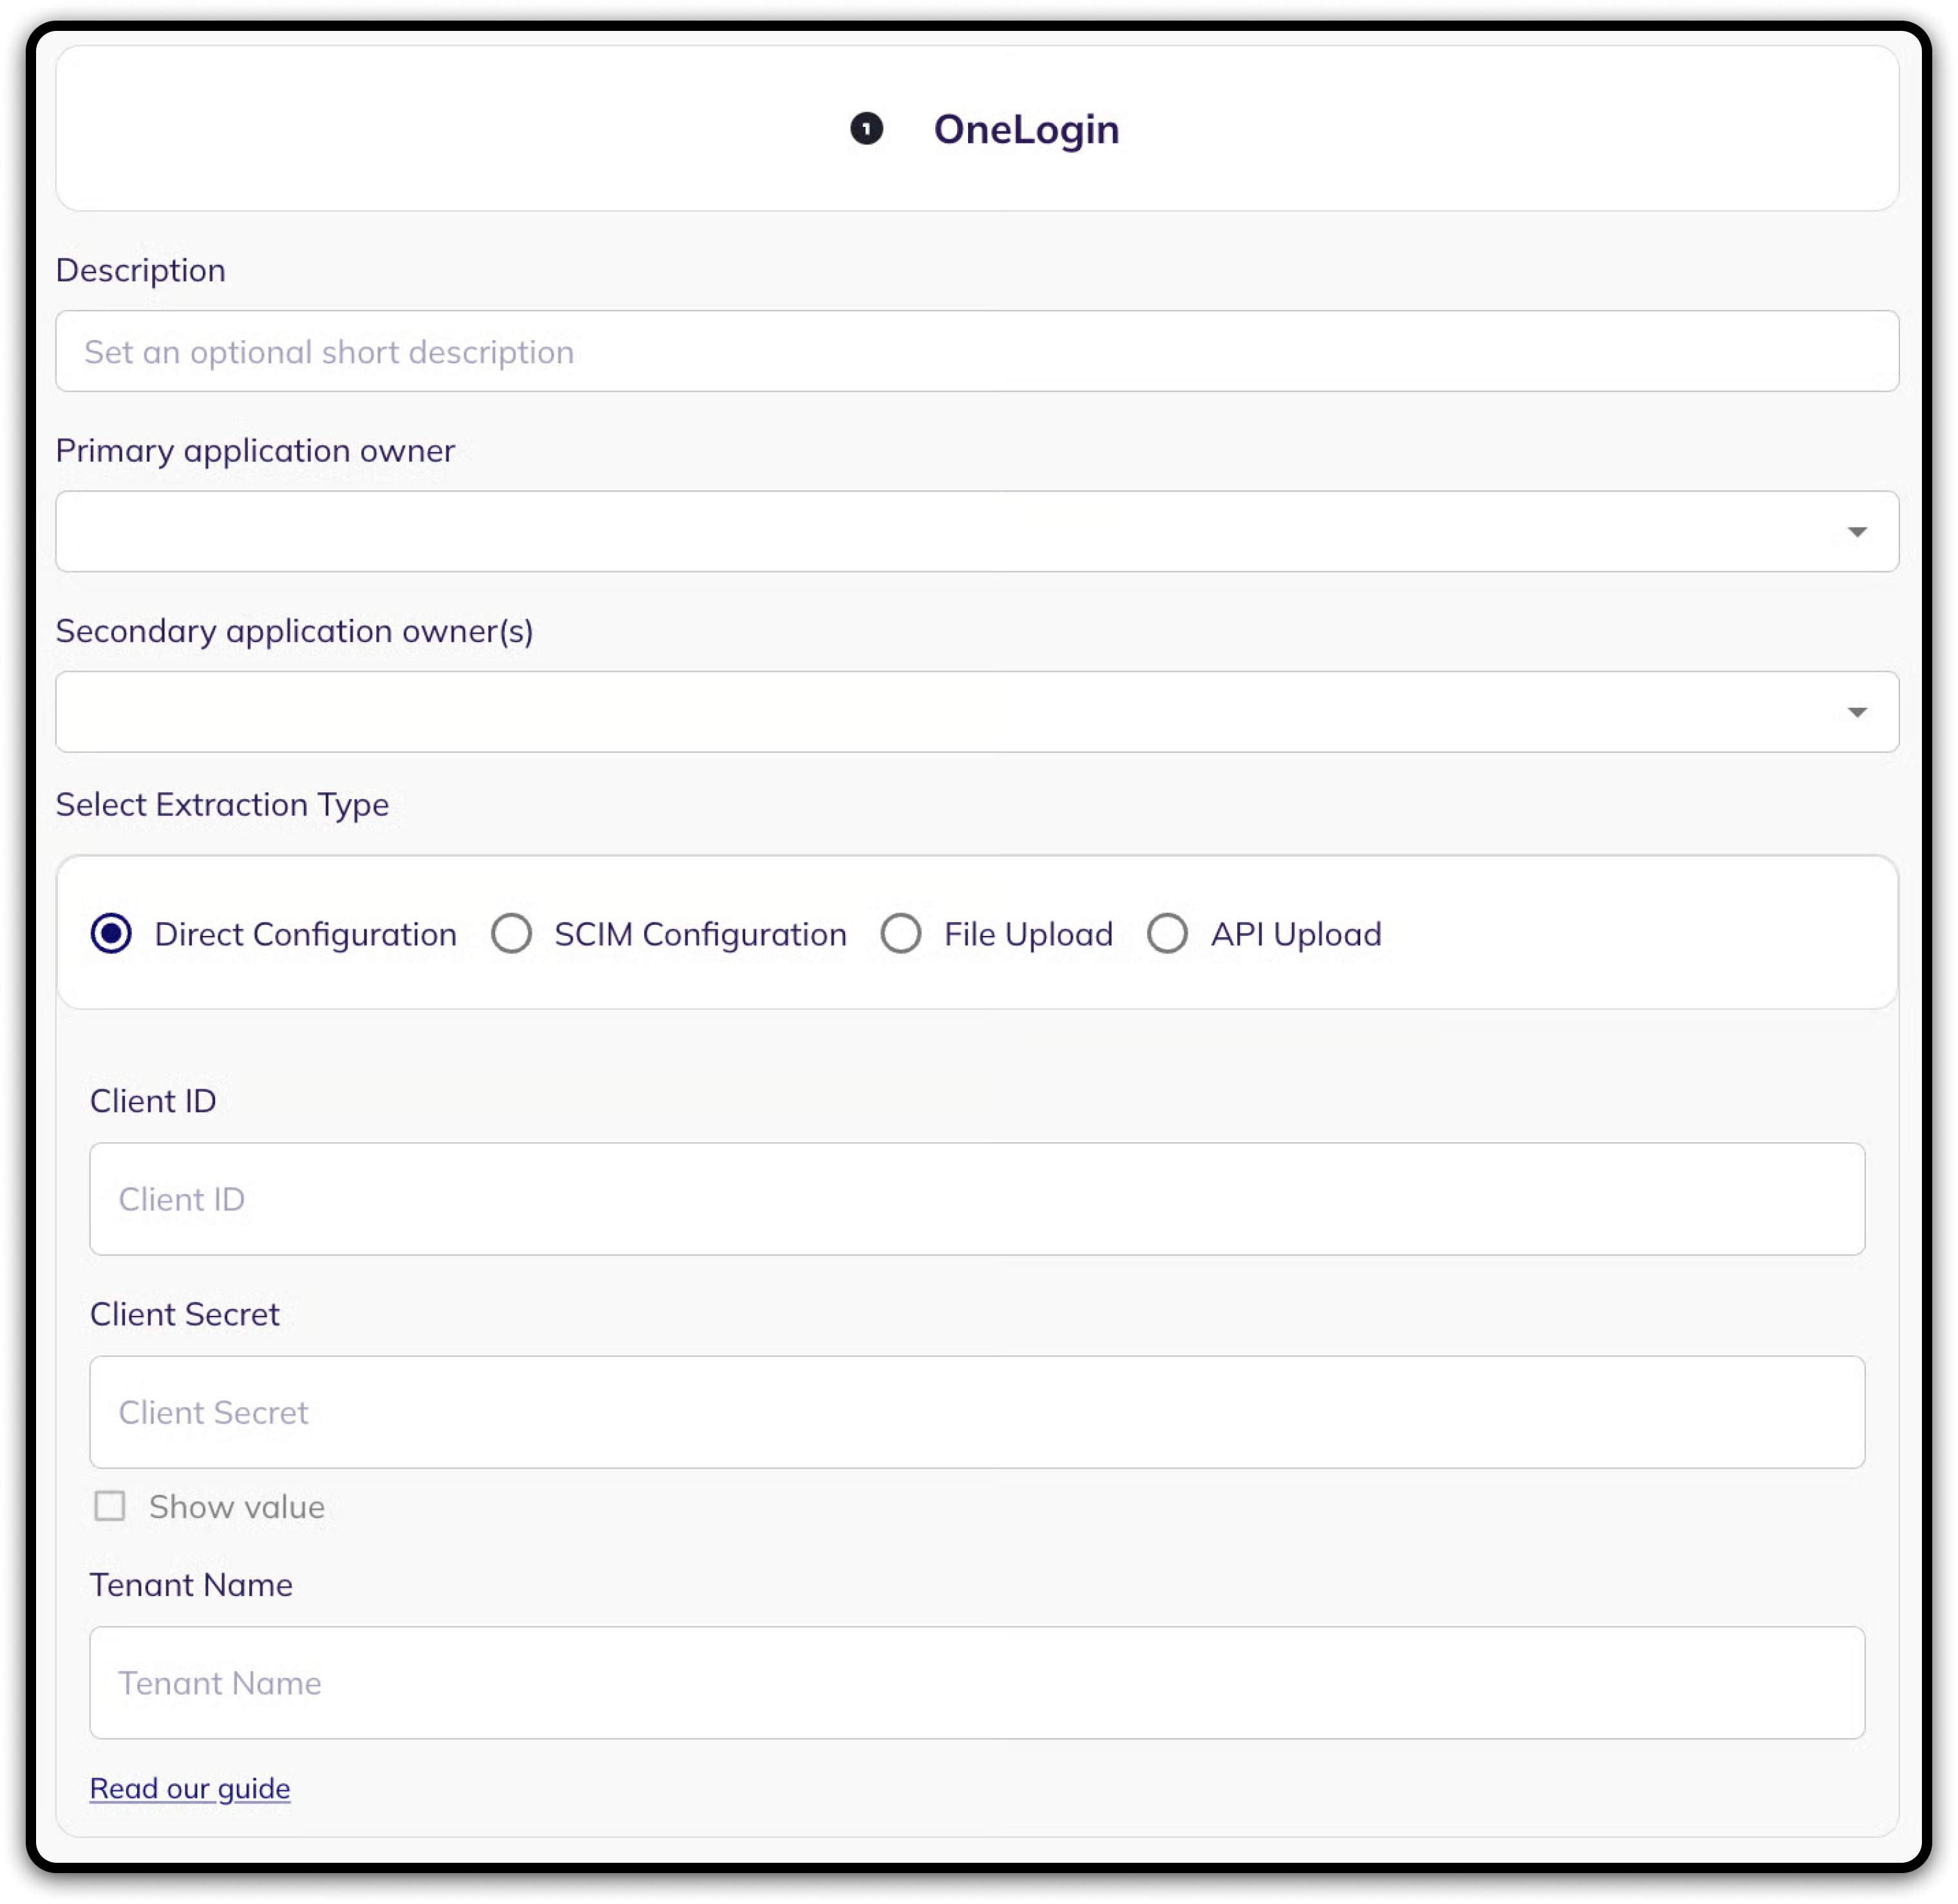
Task: Select the File Upload extraction option
Action: [901, 934]
